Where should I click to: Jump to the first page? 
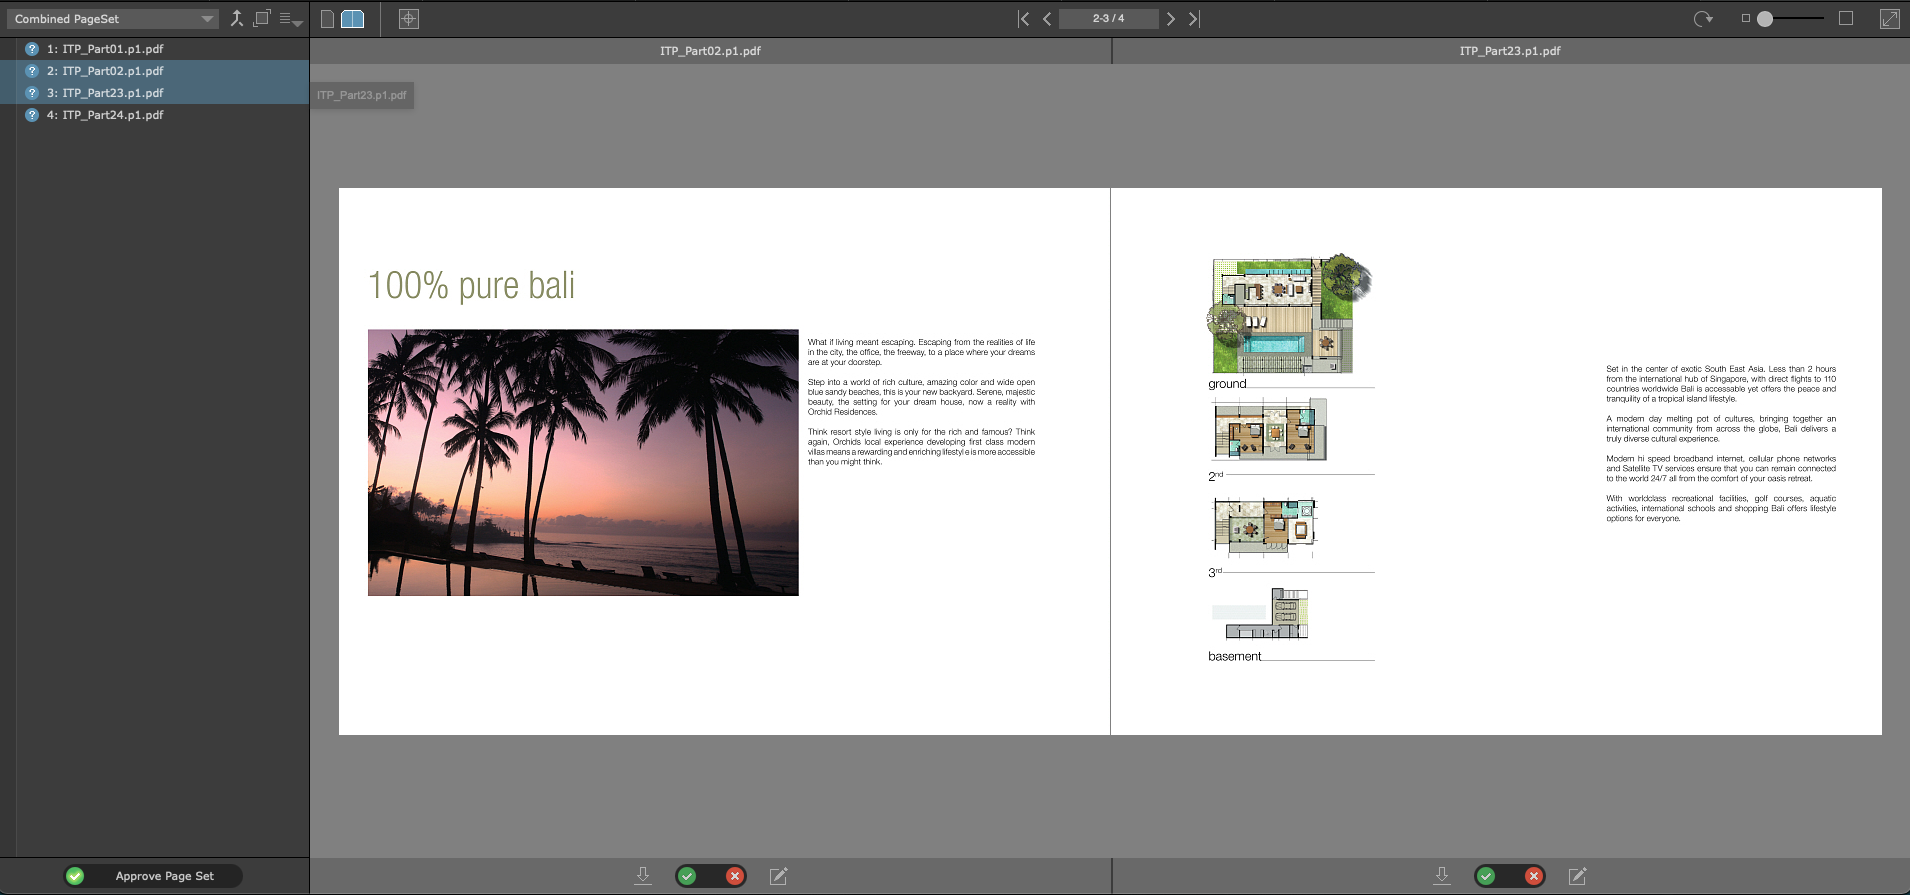(x=1023, y=19)
